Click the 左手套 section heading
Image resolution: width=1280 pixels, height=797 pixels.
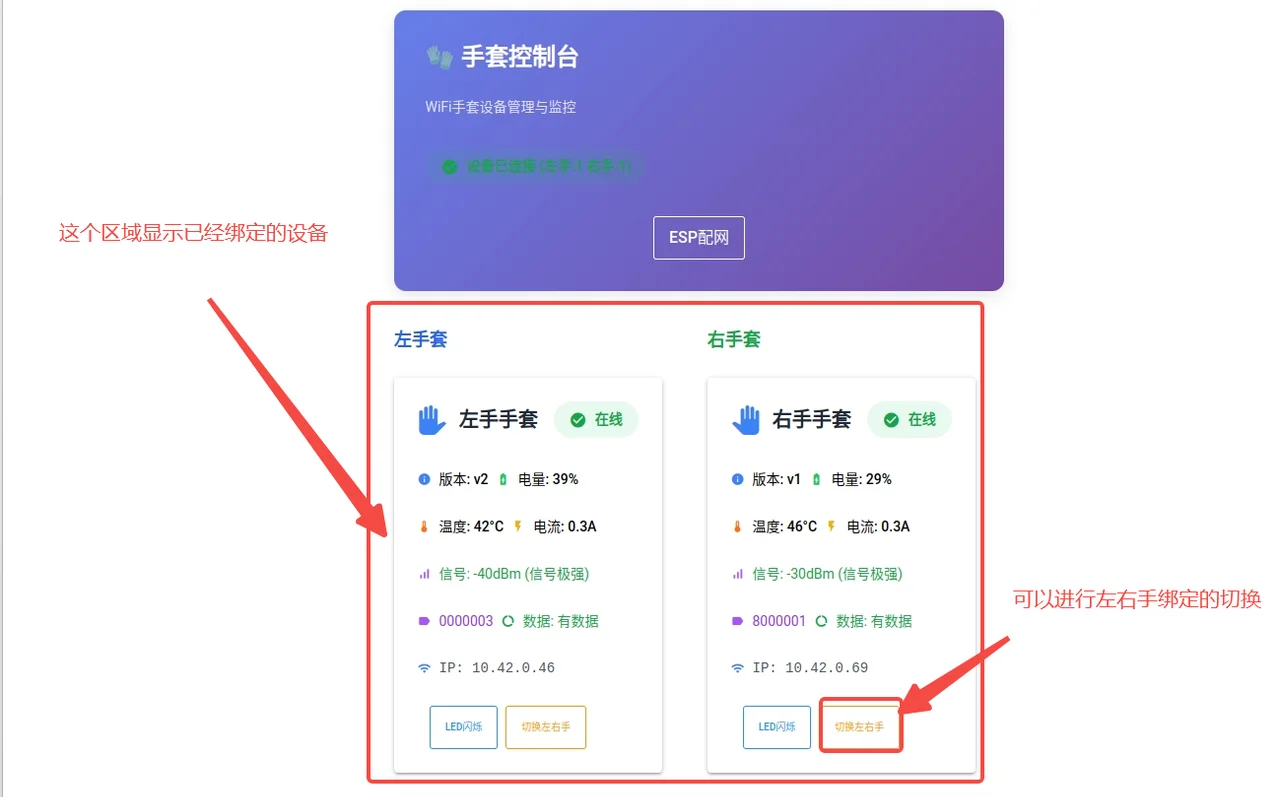pos(420,340)
